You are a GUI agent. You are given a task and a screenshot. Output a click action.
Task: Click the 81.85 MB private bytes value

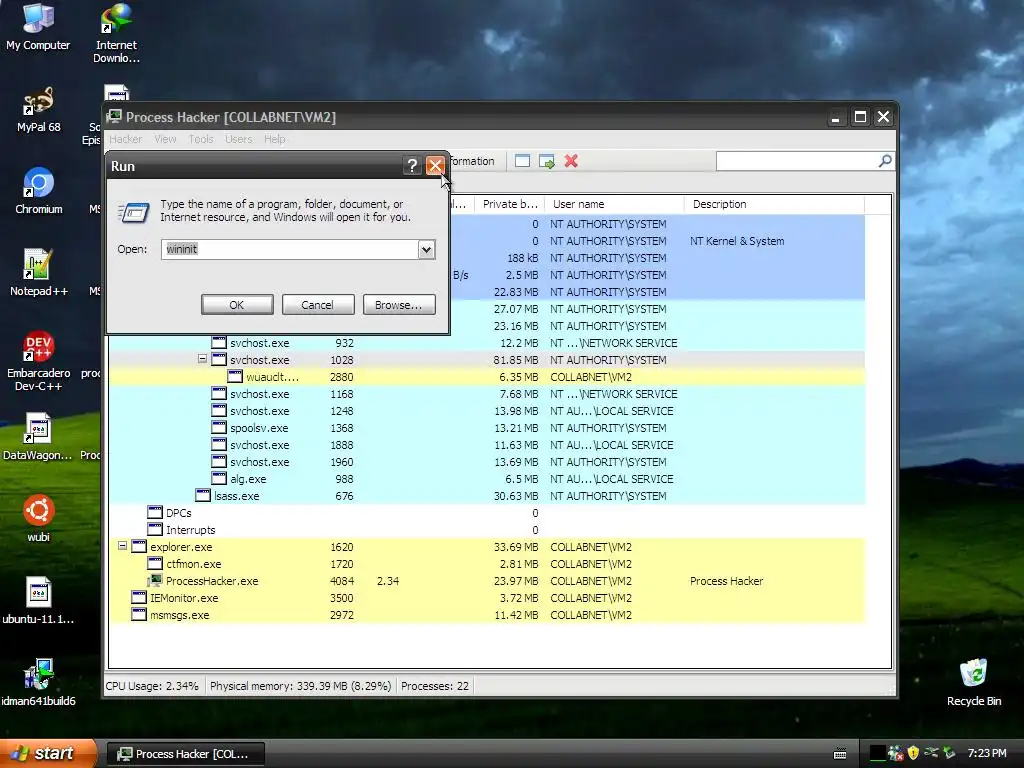(516, 360)
